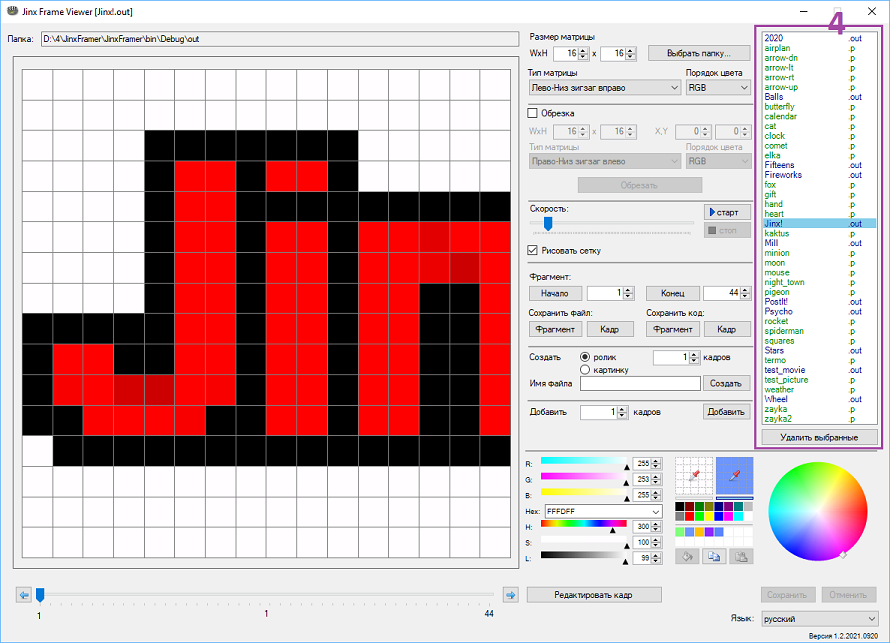
Task: Select the light green custom swatch
Action: [679, 532]
